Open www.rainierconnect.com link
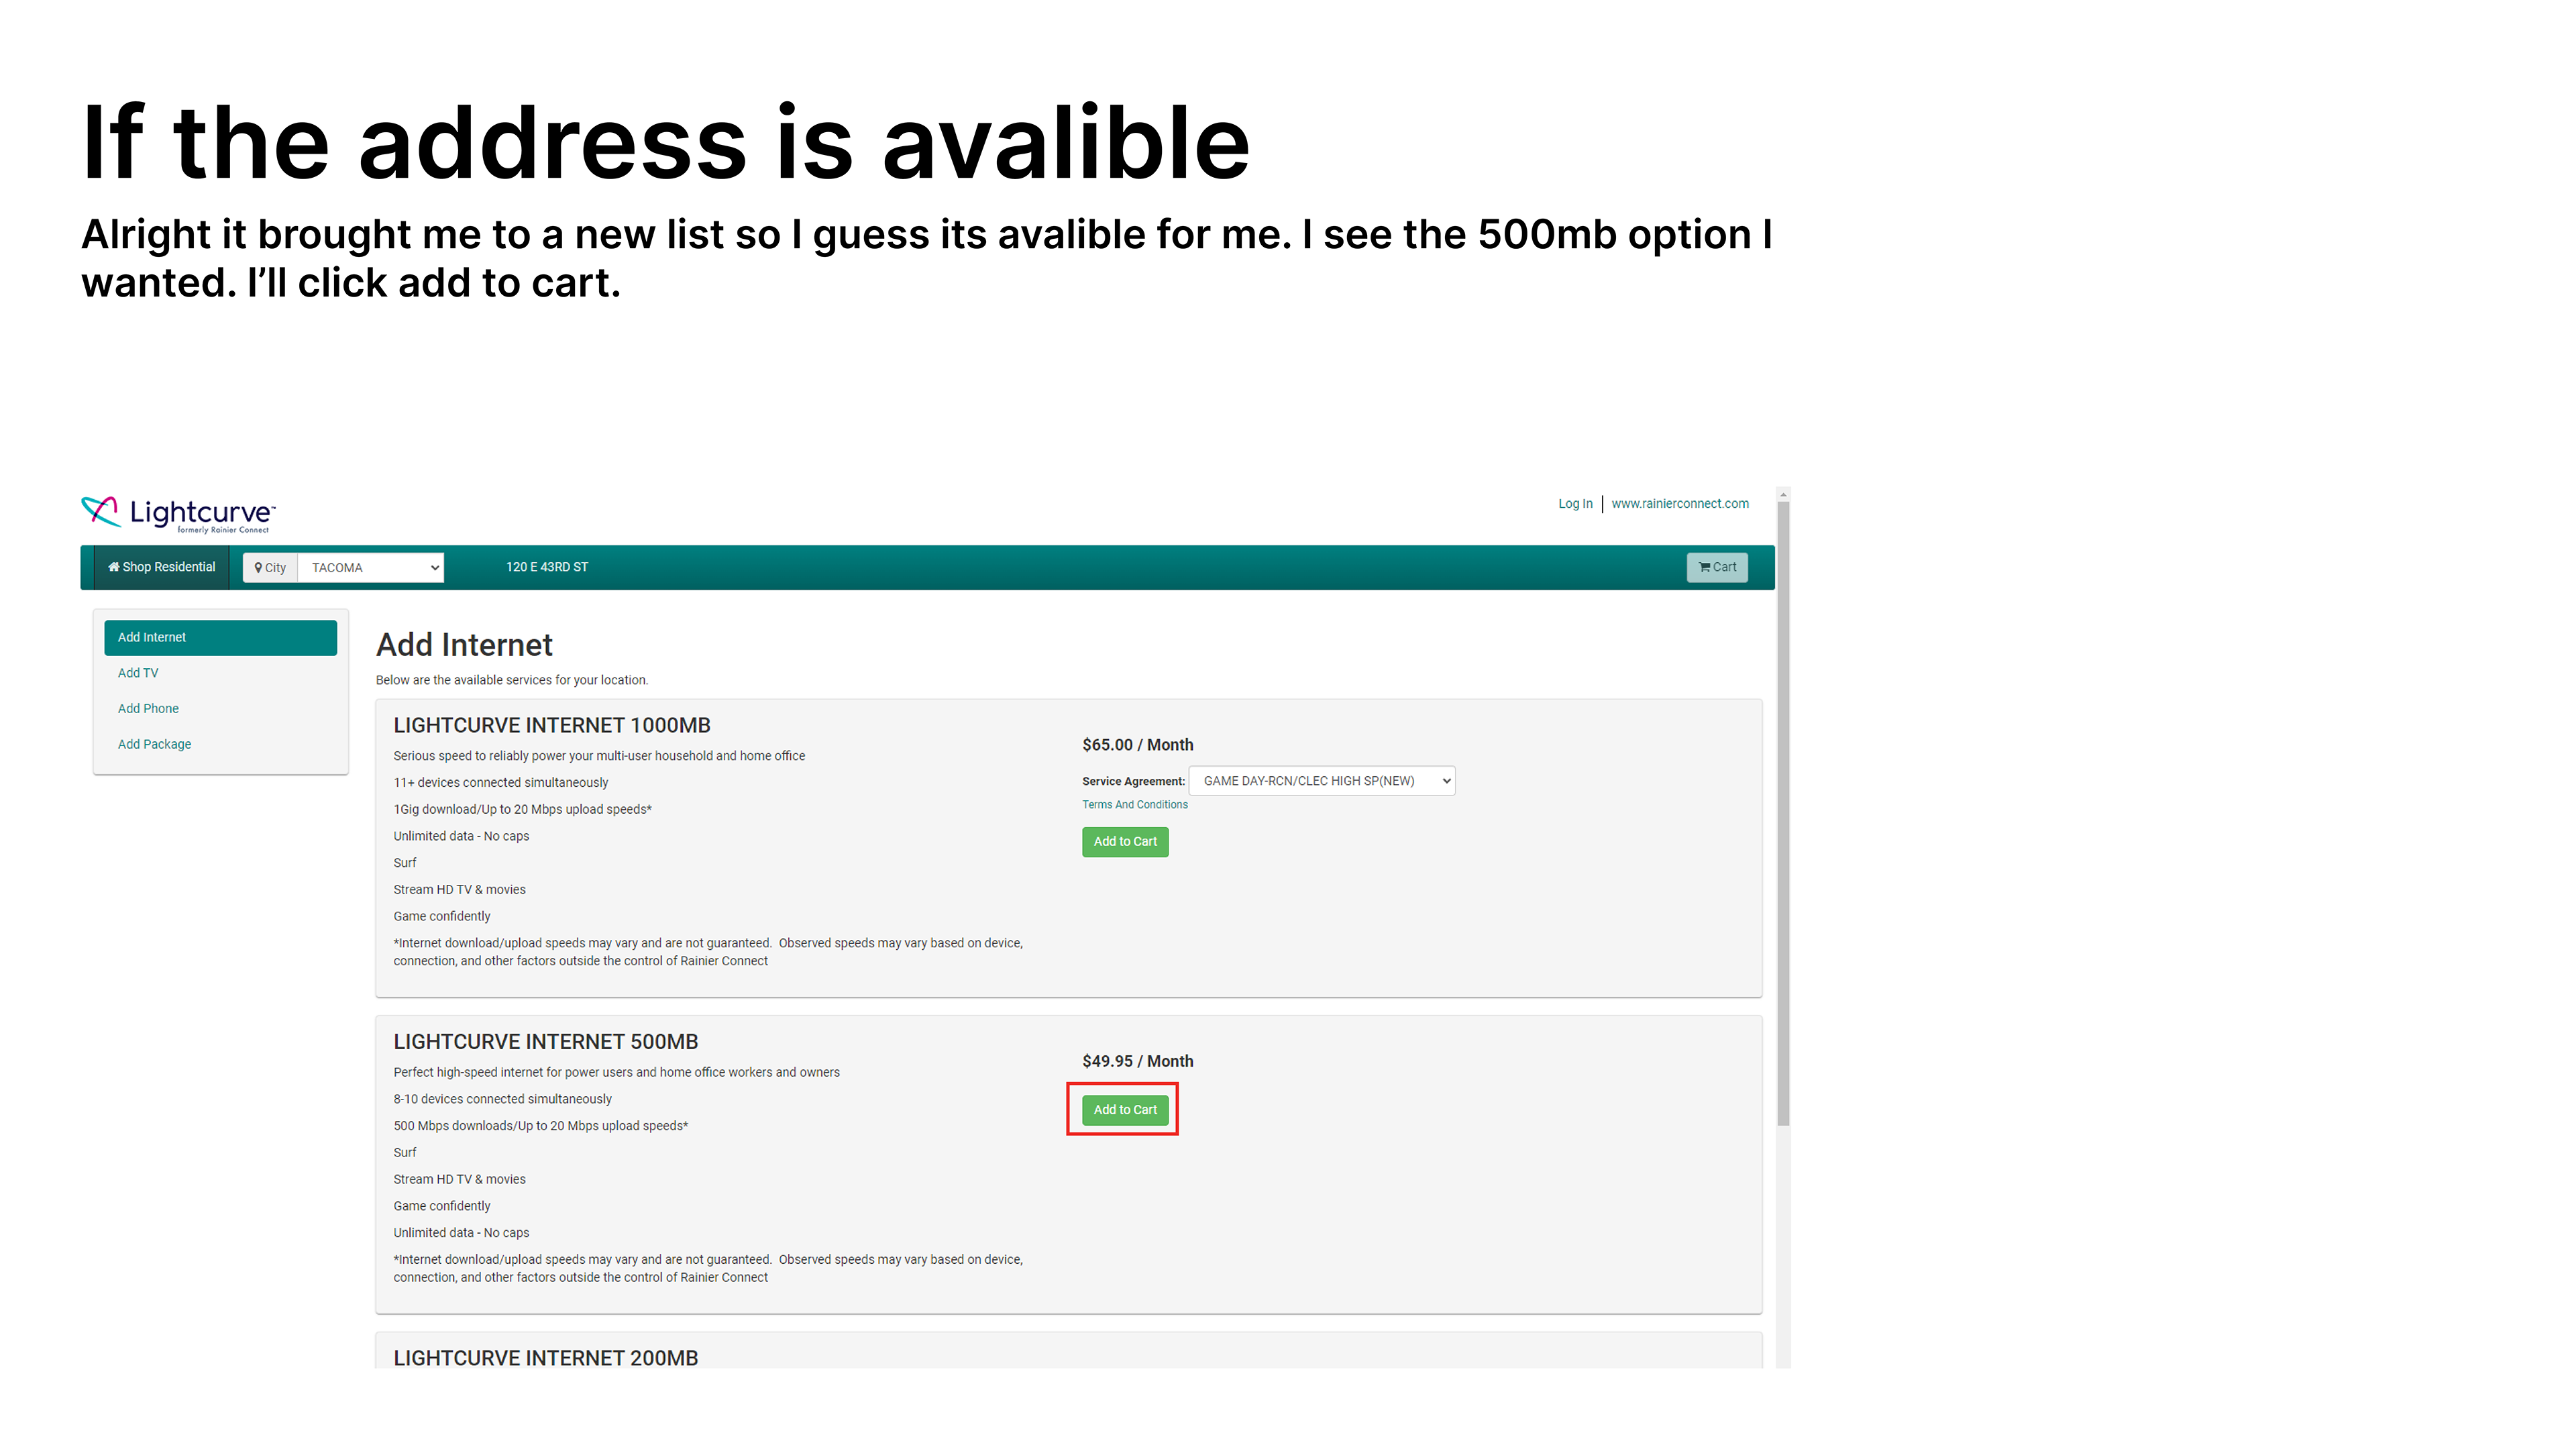The image size is (2576, 1449). point(1680,504)
